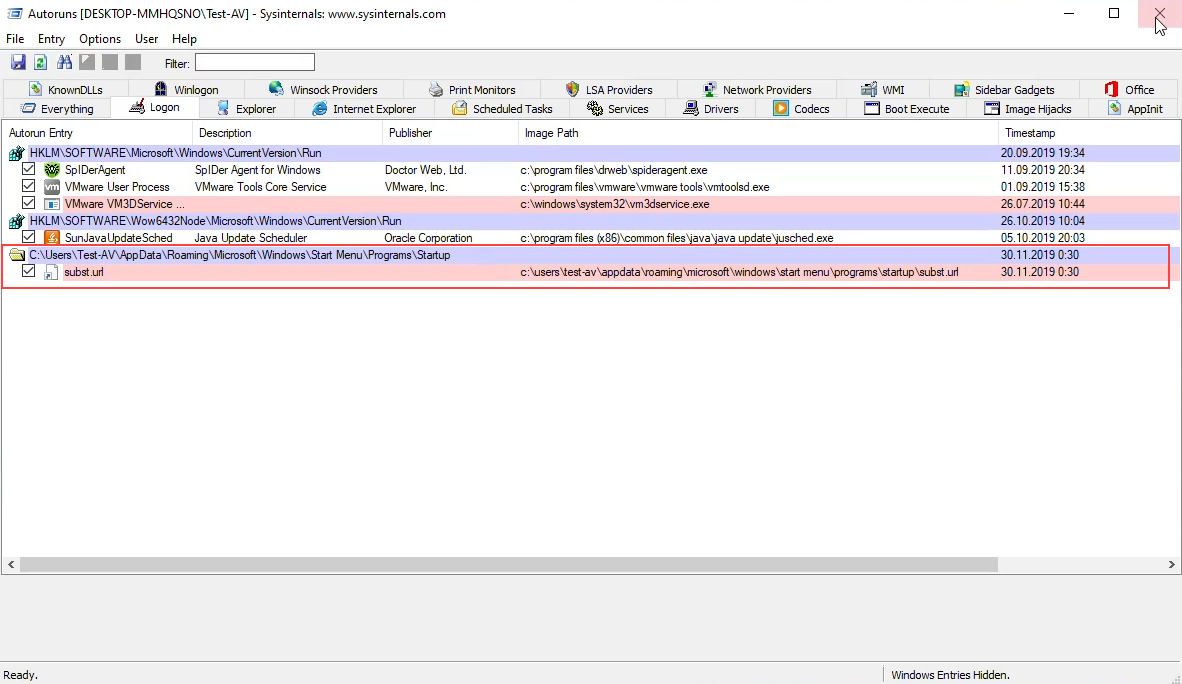
Task: Uncheck the SpIDerAgent autorun entry
Action: 29,169
